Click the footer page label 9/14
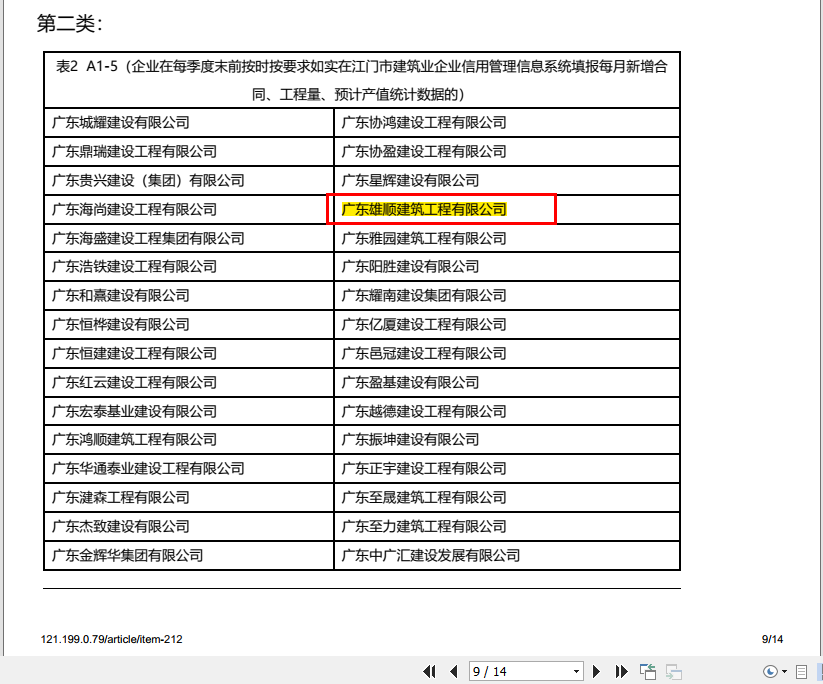 tap(772, 639)
